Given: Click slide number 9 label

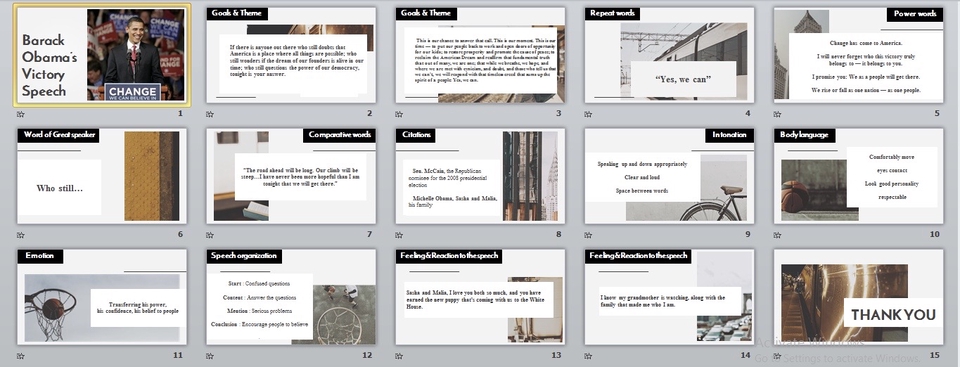Looking at the screenshot, I should (x=748, y=234).
